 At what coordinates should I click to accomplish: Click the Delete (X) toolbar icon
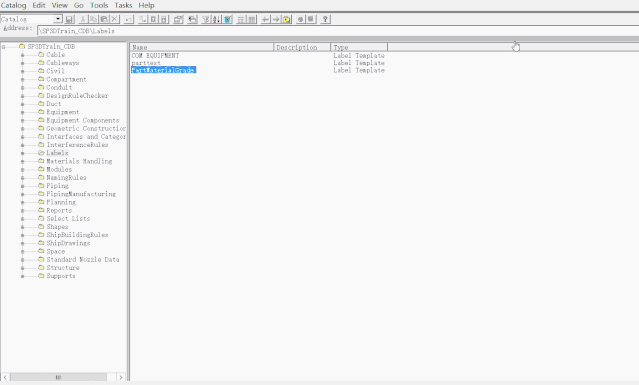pos(115,19)
